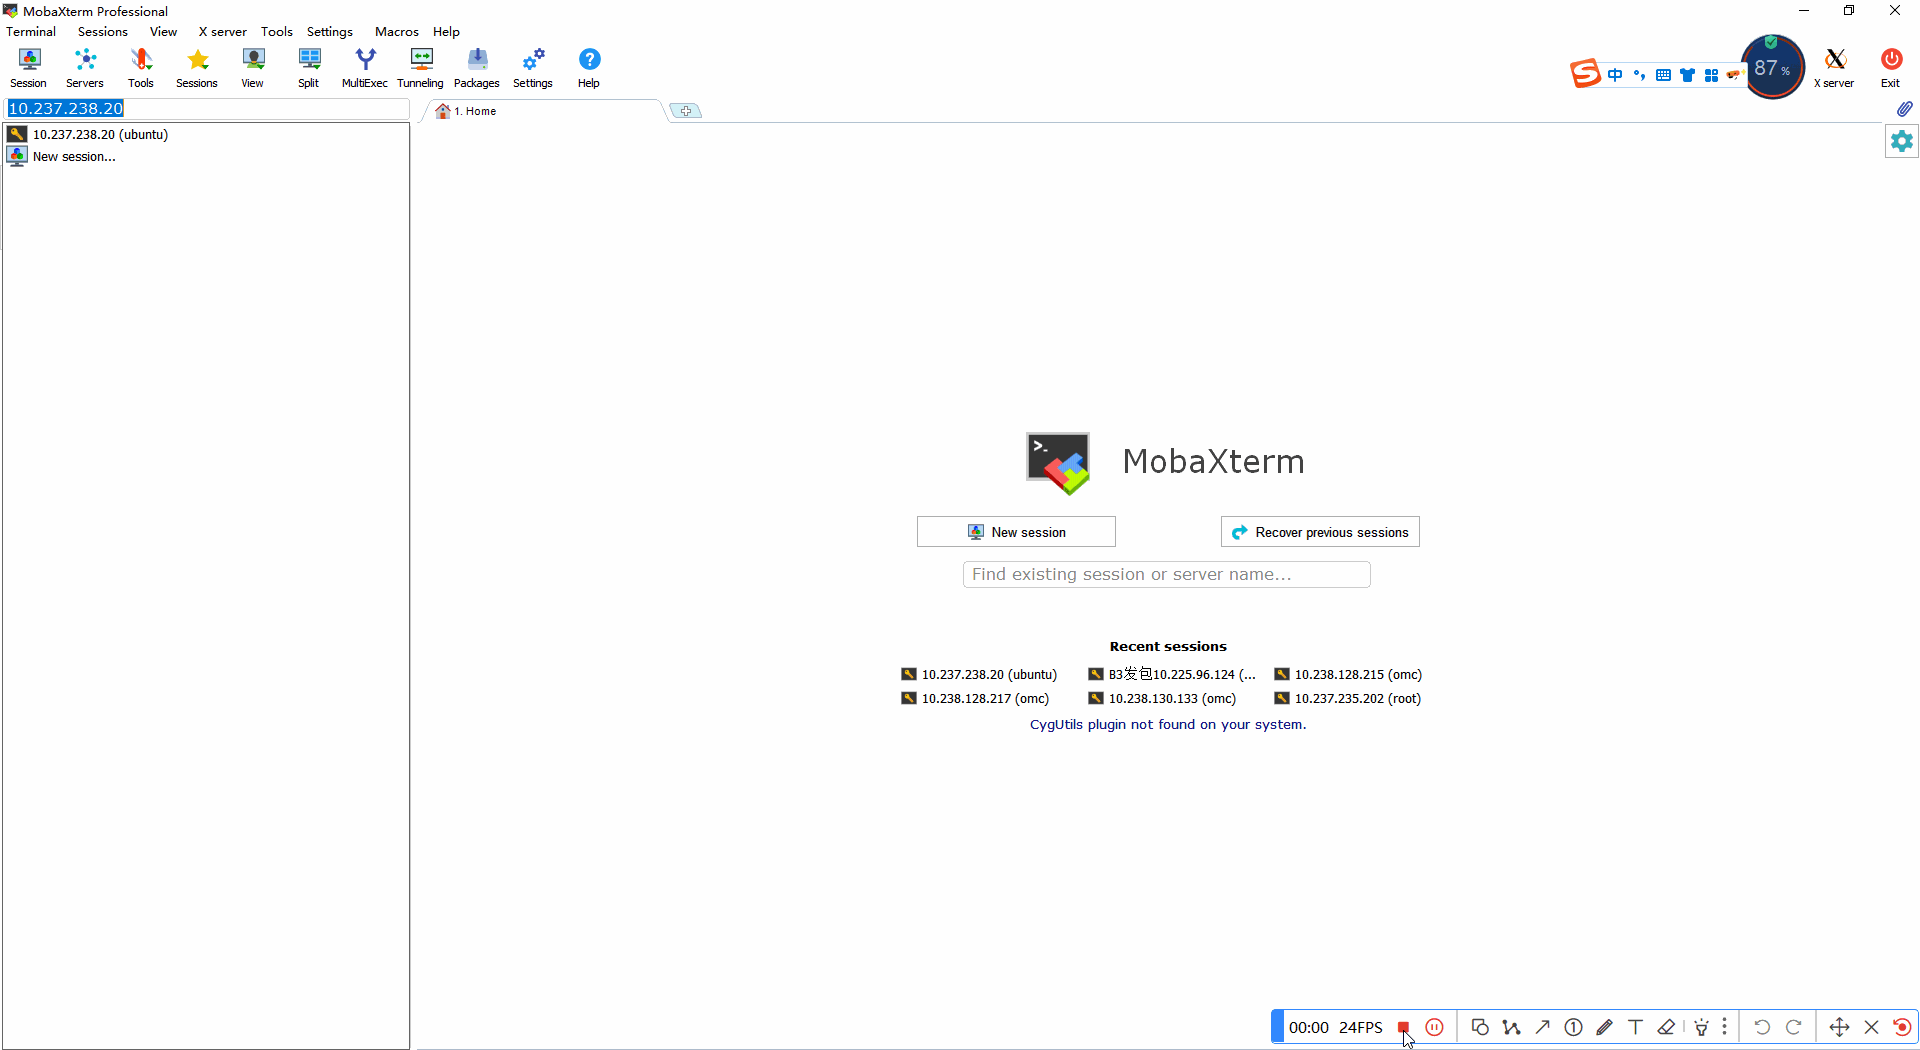This screenshot has width=1920, height=1050.
Task: Click the undo arrow in recorder bar
Action: [x=1762, y=1027]
